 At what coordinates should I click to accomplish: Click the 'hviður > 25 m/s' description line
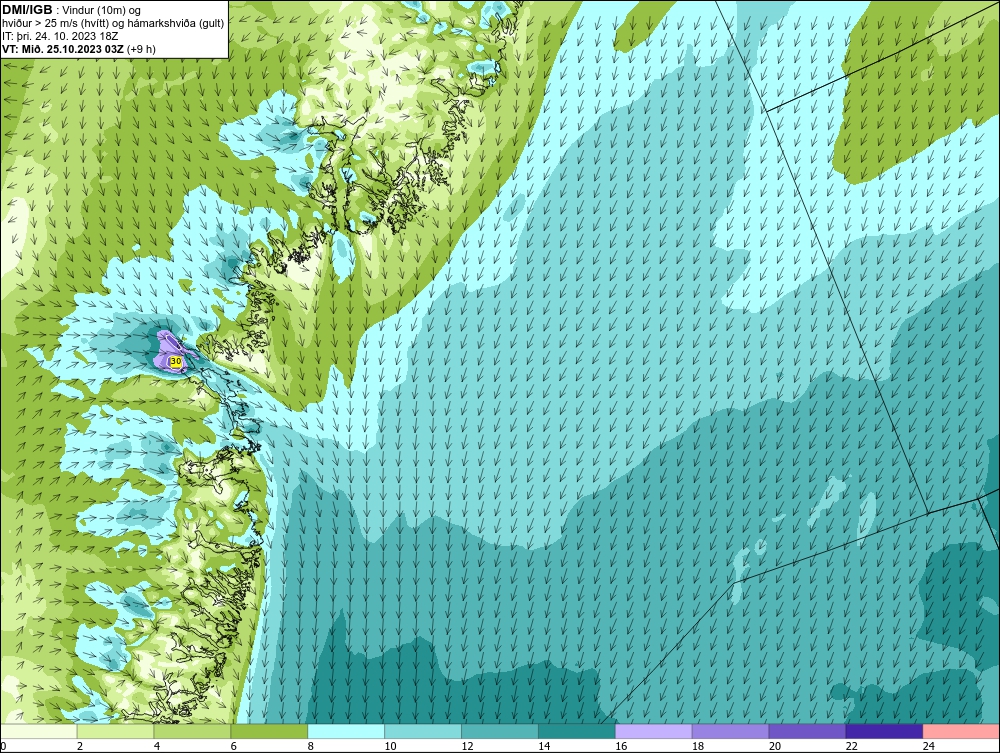(x=113, y=23)
